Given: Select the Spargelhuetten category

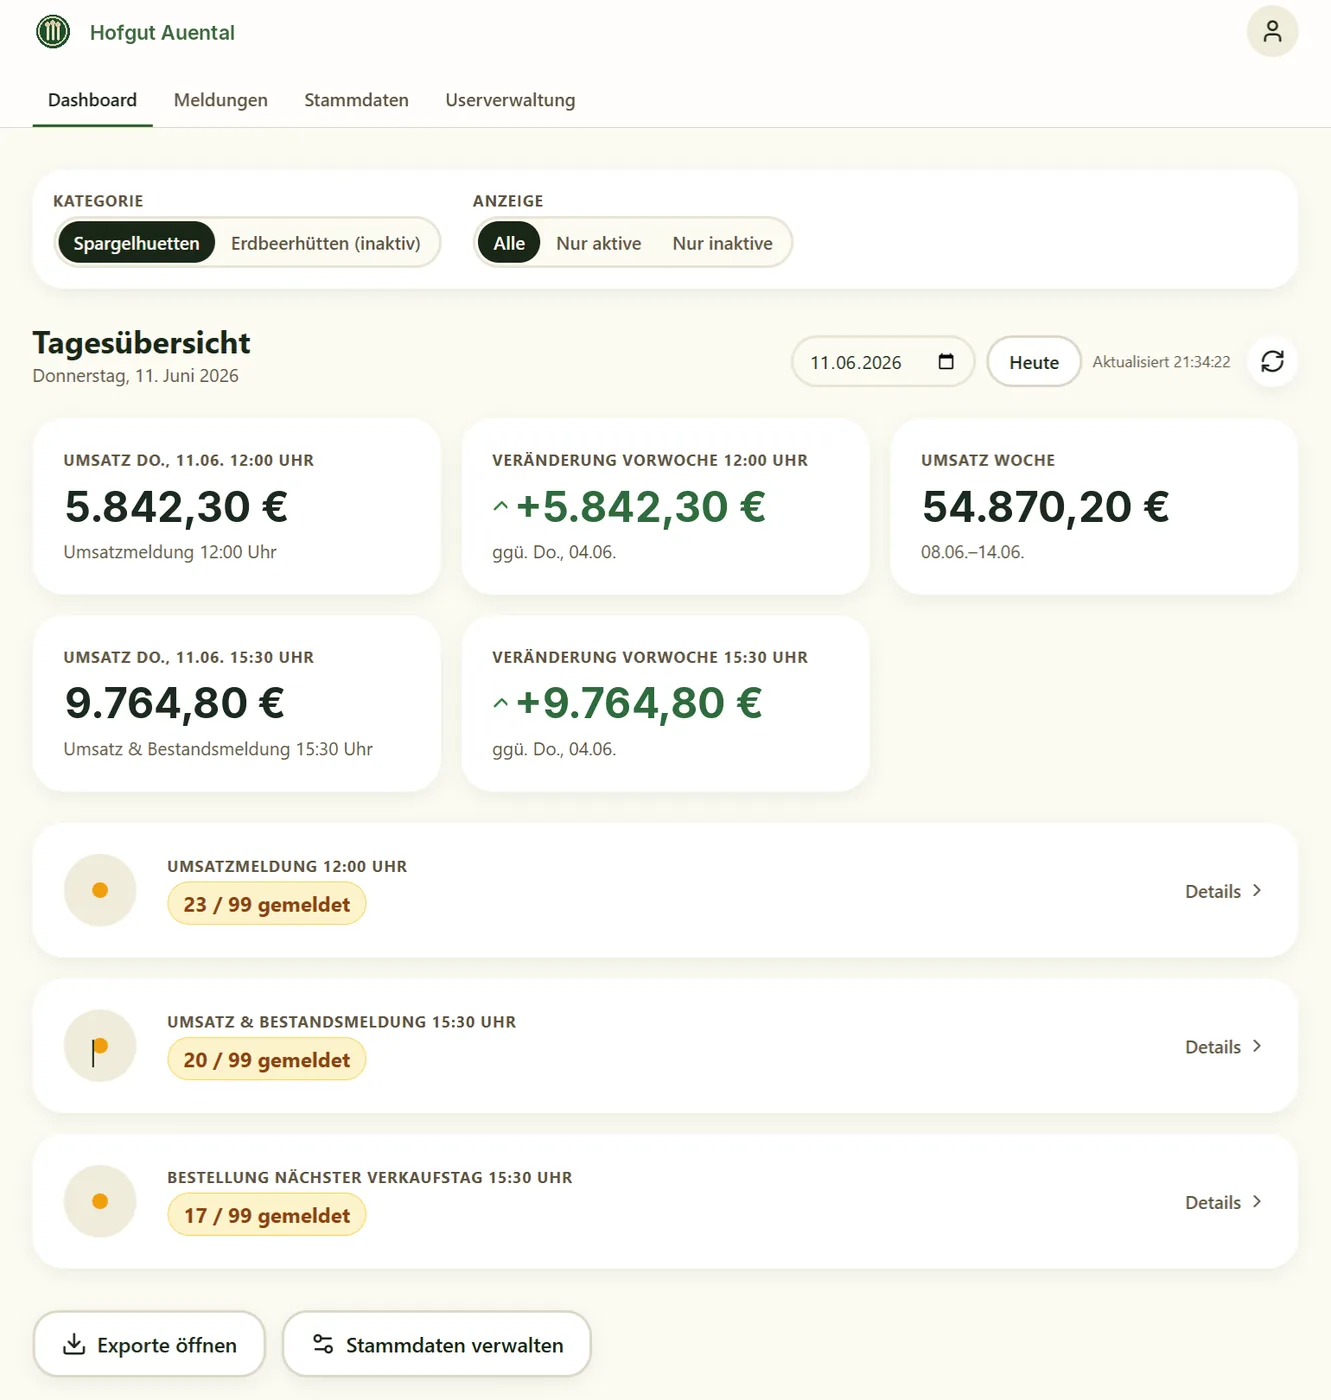Looking at the screenshot, I should pyautogui.click(x=136, y=243).
